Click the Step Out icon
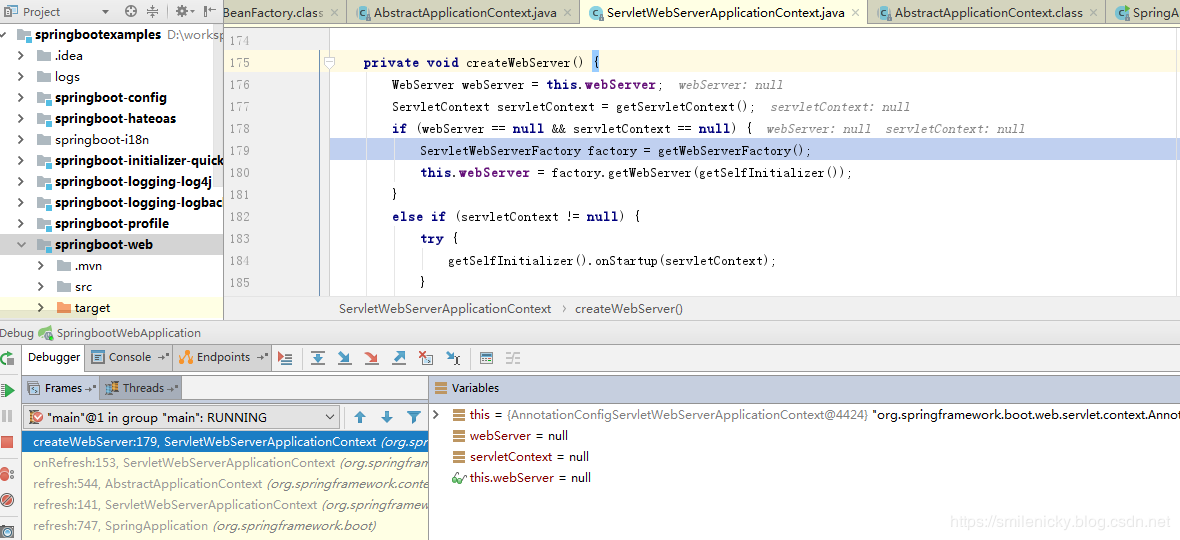 pos(399,359)
